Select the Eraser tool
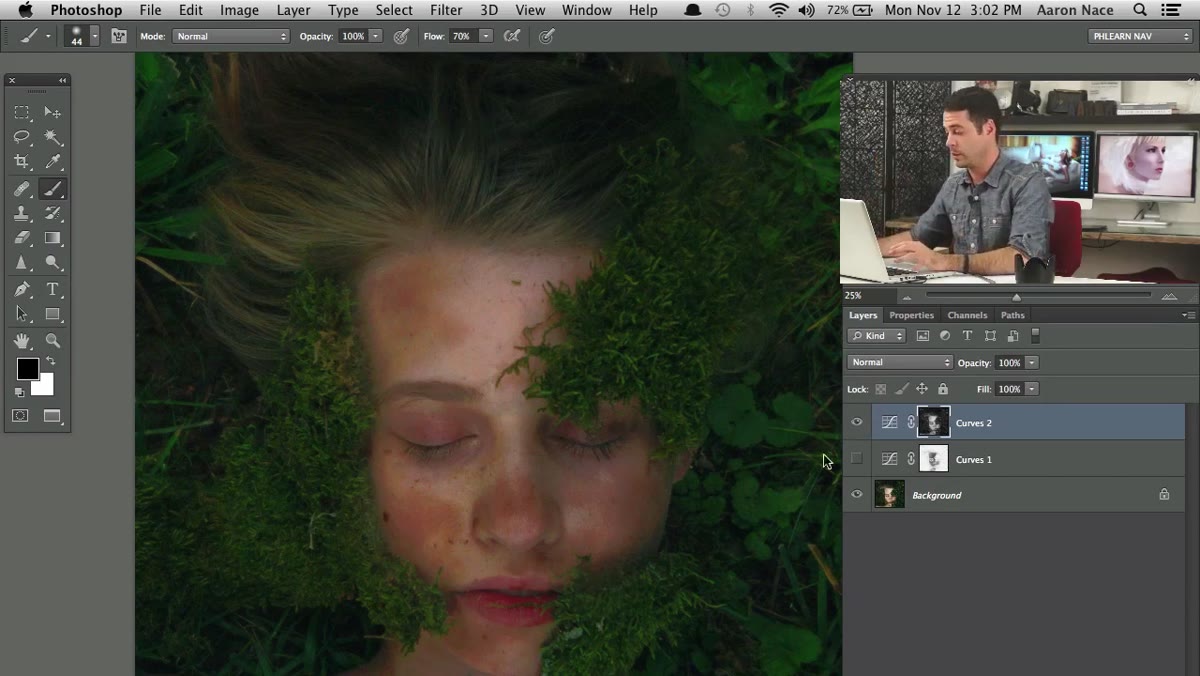 pos(22,238)
